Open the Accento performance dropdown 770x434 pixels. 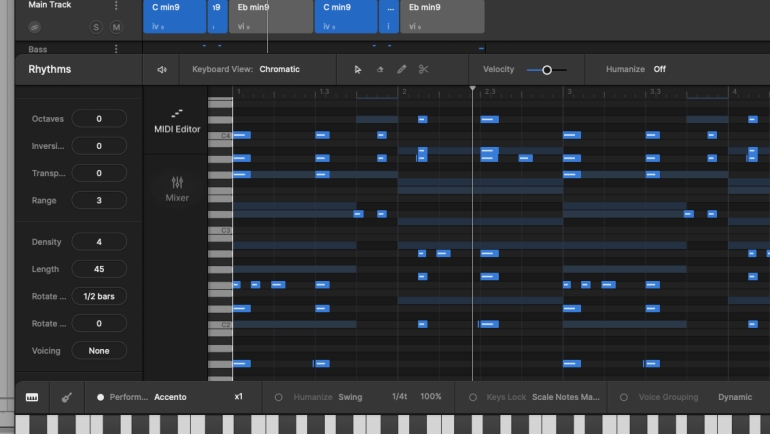(170, 397)
